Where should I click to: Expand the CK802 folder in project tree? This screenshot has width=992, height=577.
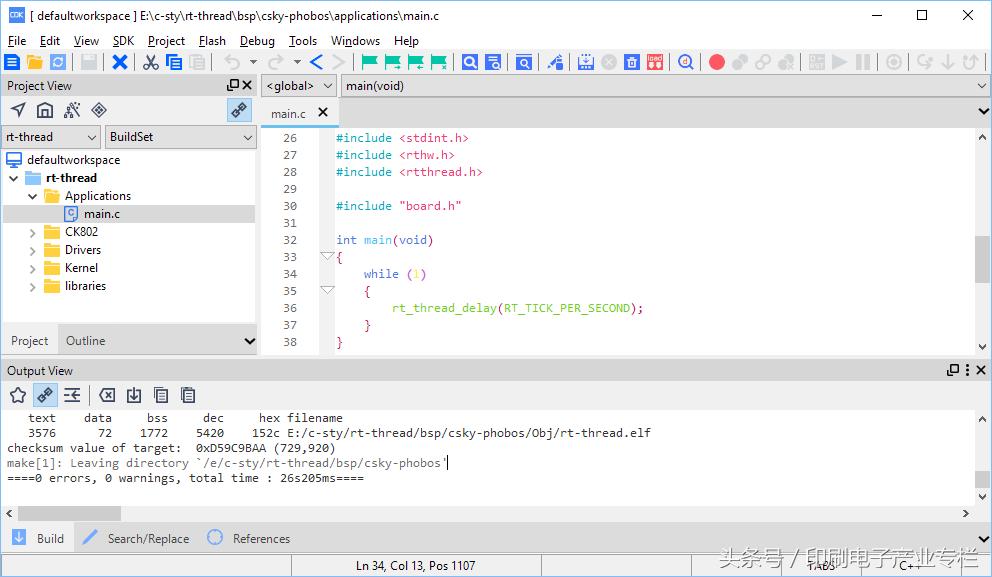click(32, 232)
